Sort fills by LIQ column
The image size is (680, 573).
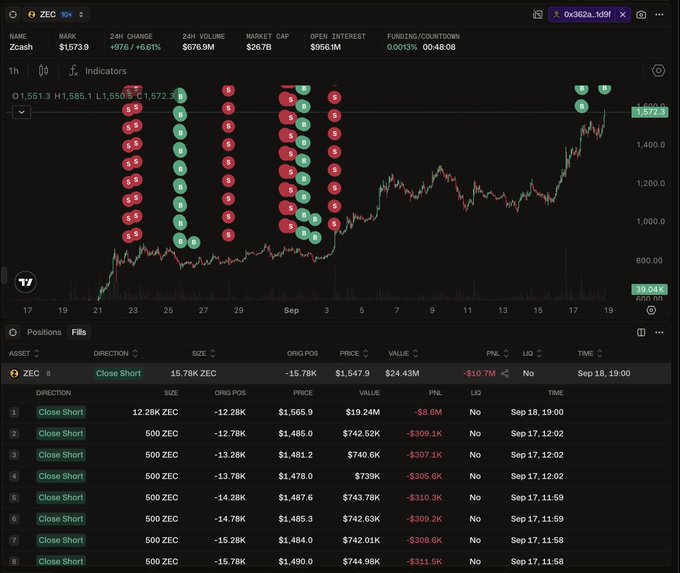532,354
